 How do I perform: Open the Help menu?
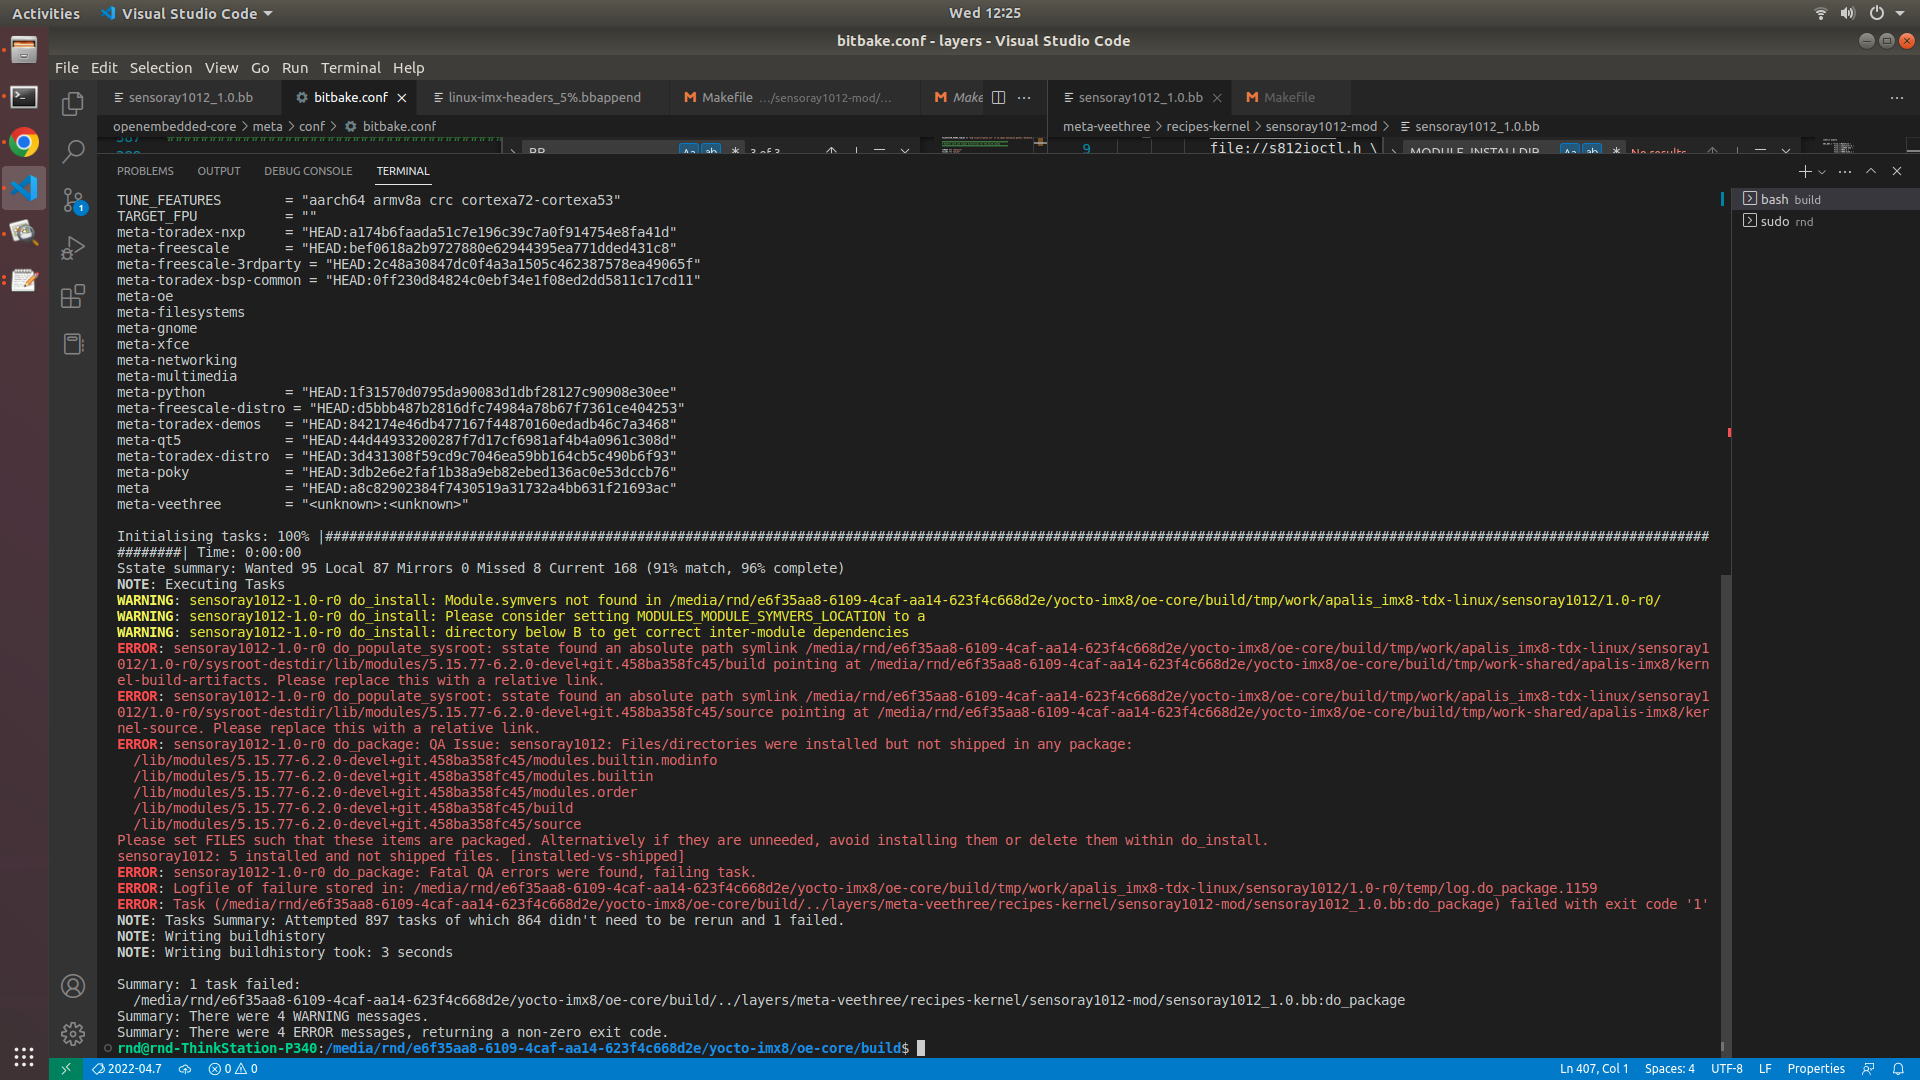[x=408, y=68]
